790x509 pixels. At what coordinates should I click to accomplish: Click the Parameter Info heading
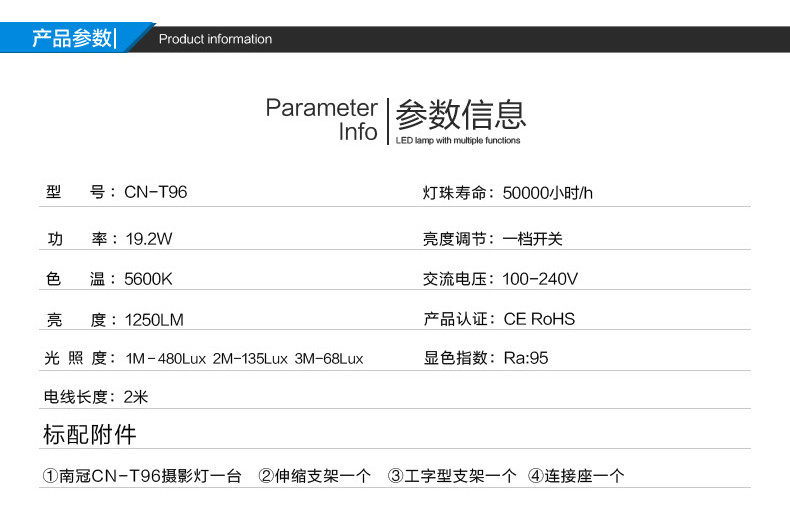tap(321, 120)
